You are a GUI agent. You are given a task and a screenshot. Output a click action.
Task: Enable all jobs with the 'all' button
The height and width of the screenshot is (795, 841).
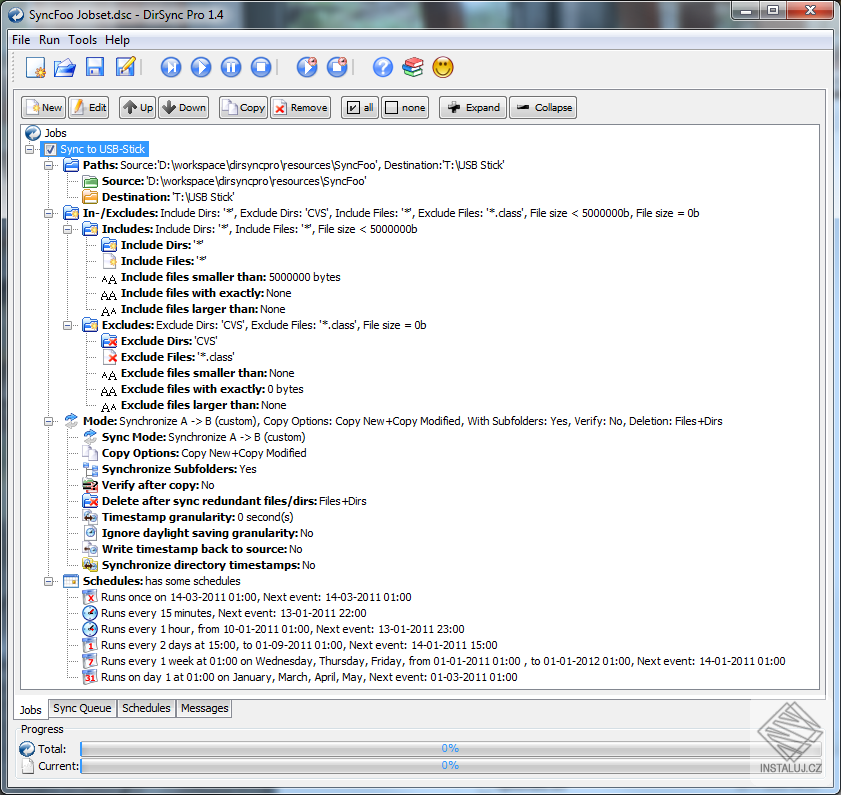point(359,107)
